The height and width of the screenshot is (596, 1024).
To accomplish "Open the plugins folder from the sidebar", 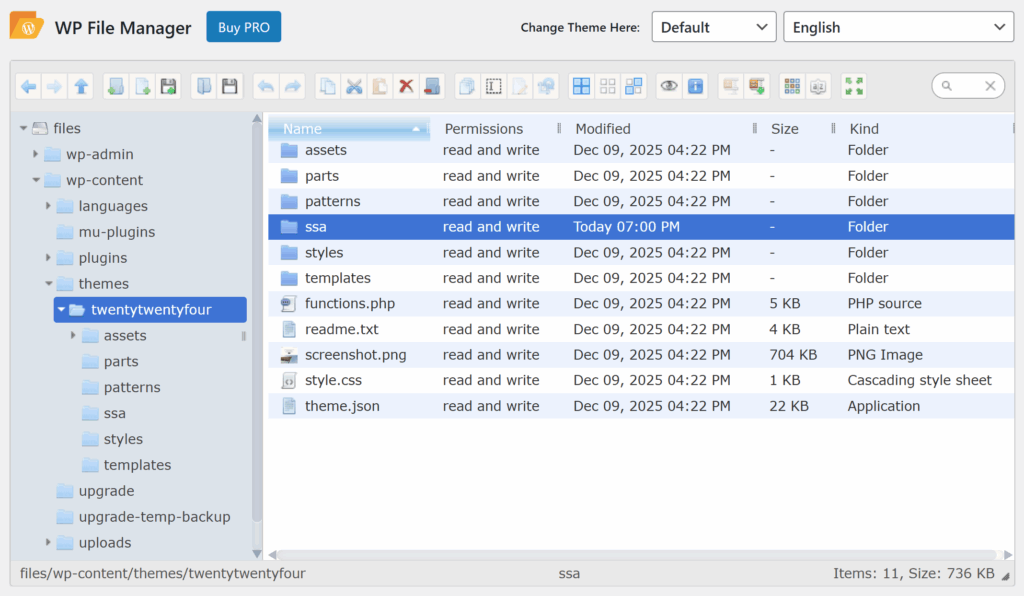I will pos(104,257).
